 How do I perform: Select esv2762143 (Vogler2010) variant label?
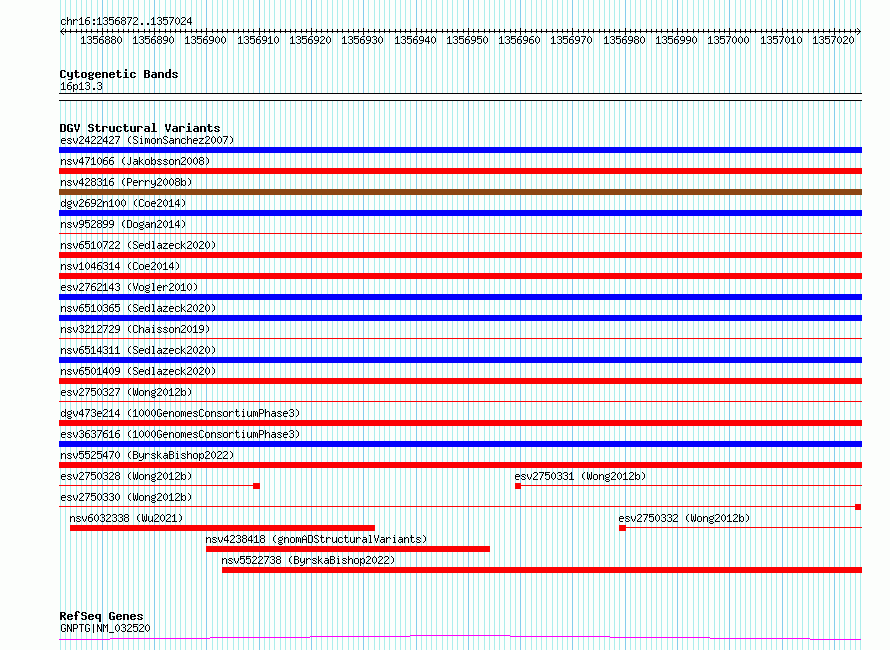pyautogui.click(x=129, y=287)
